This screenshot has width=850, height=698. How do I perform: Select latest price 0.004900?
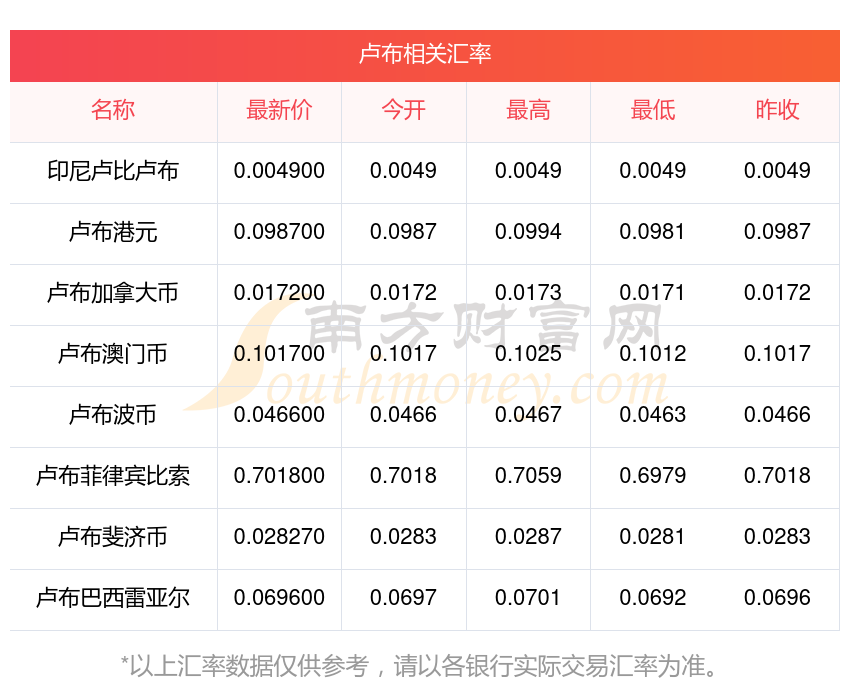279,171
